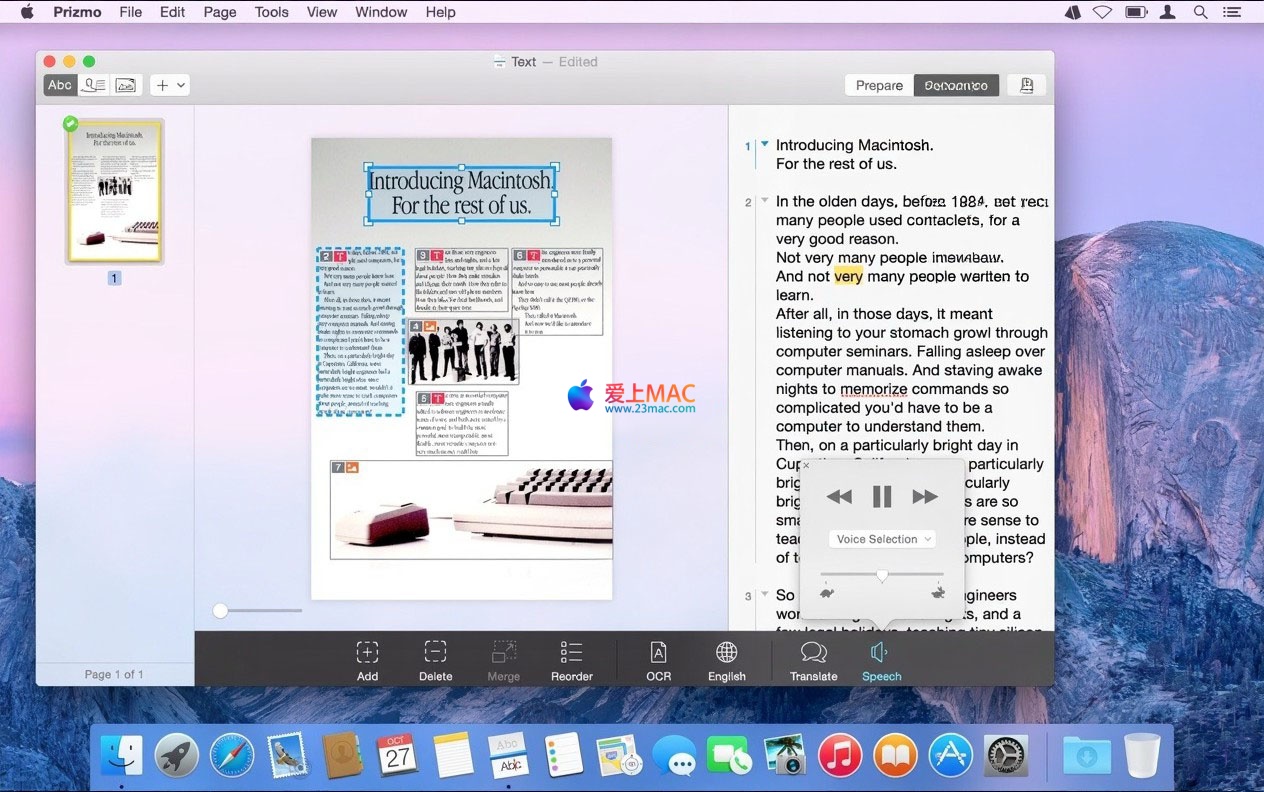Open the Voice Selection dropdown

(882, 539)
